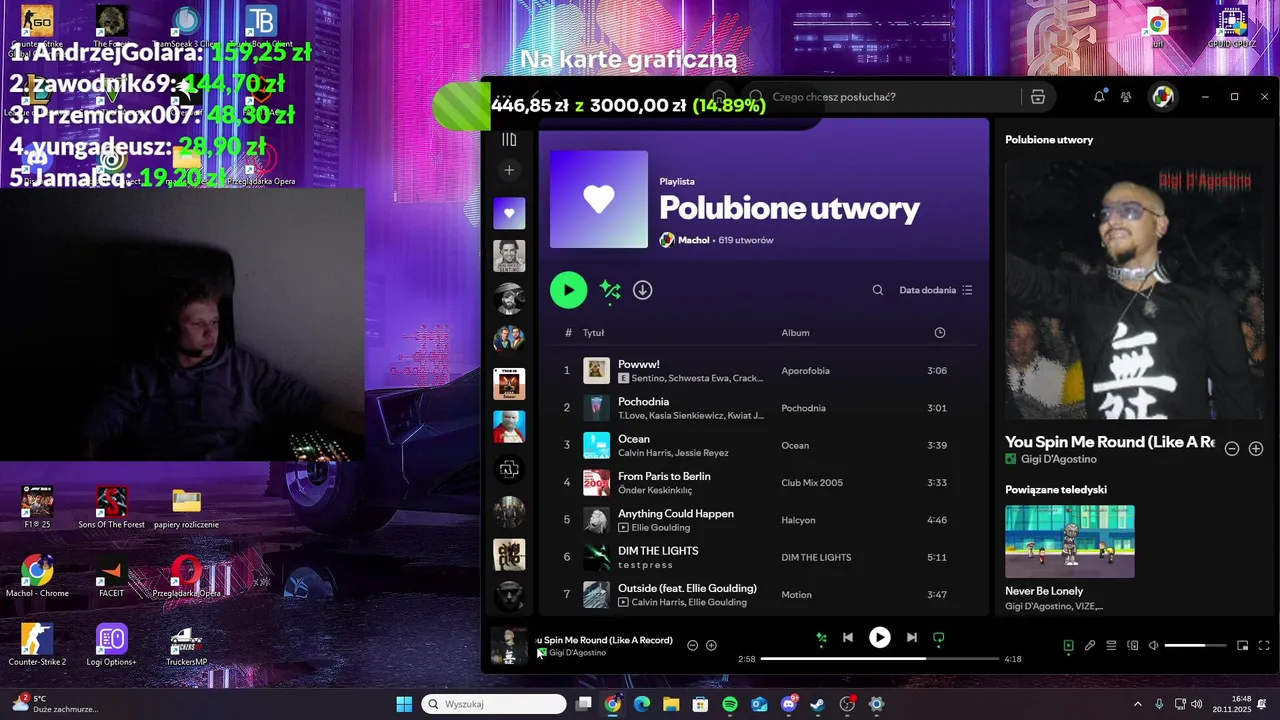Select the track "Pochodnia" row
1280x720 pixels.
pos(764,408)
